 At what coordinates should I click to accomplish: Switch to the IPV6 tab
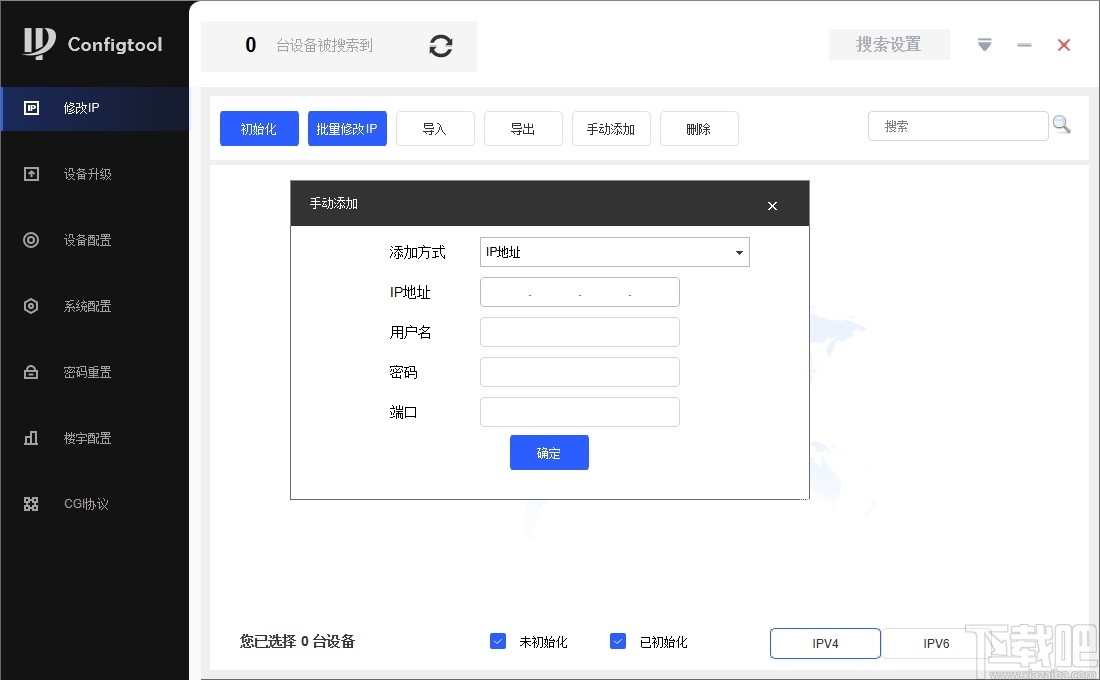[x=935, y=643]
